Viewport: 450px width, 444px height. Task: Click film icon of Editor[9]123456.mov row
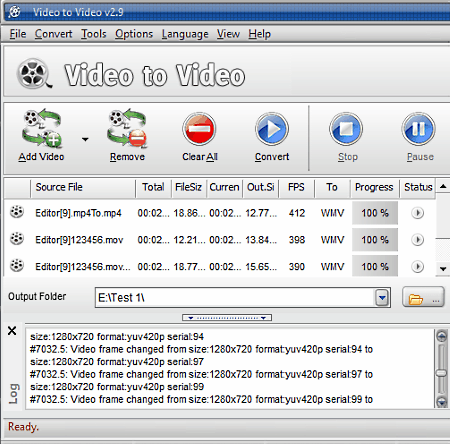(17, 239)
